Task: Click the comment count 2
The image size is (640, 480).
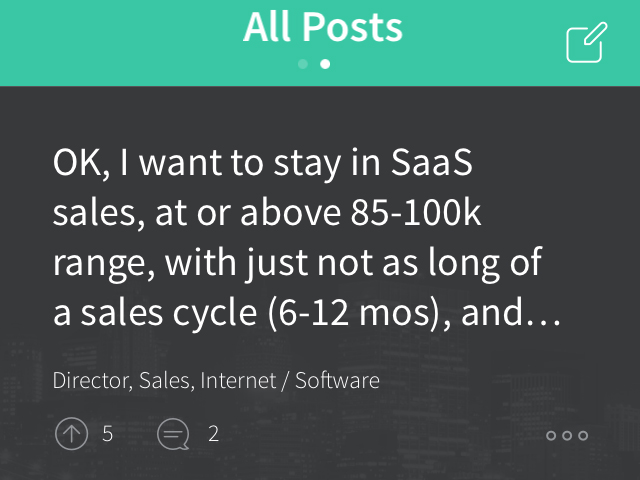Action: point(213,433)
